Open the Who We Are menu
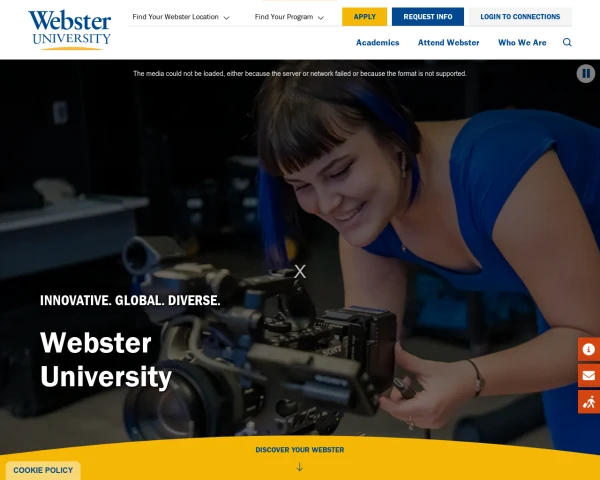The image size is (600, 480). (x=522, y=42)
